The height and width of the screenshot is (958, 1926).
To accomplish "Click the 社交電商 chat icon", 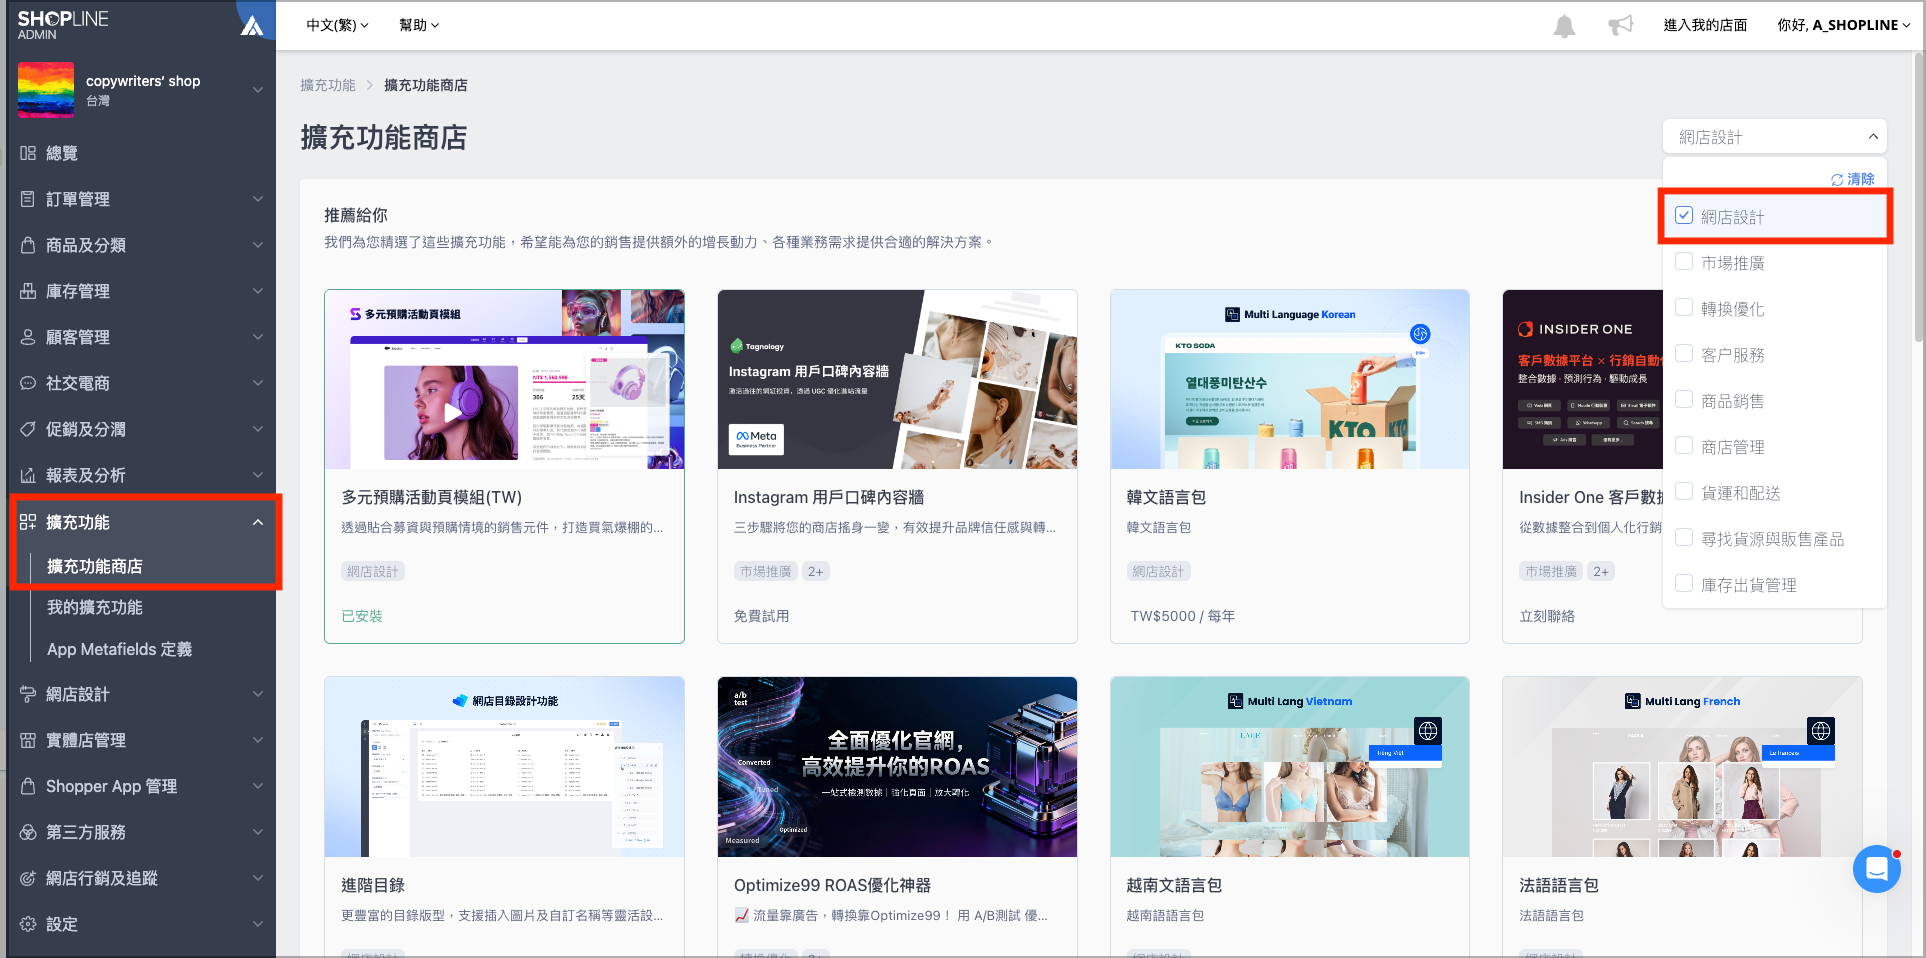I will tap(28, 383).
